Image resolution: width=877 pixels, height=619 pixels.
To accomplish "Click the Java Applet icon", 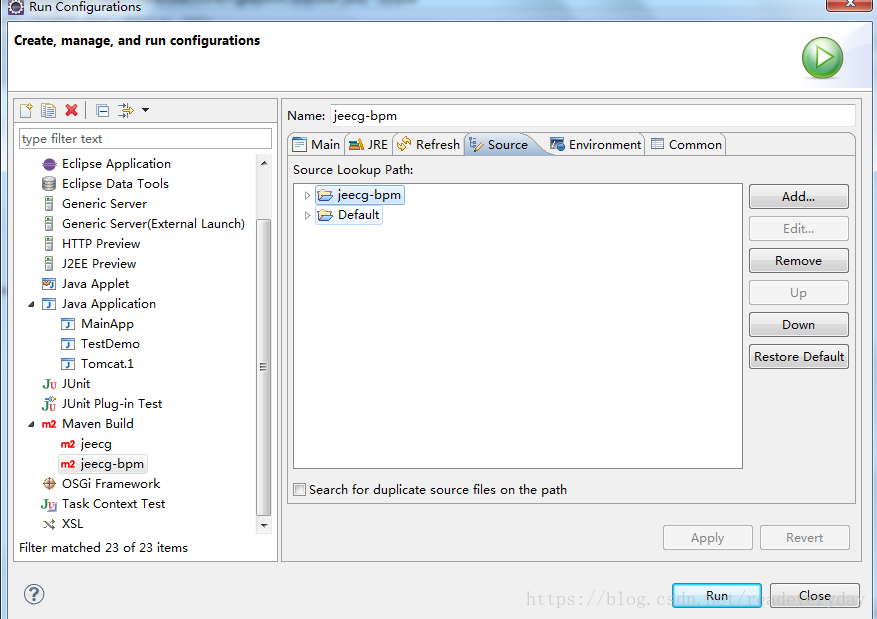I will pyautogui.click(x=49, y=284).
